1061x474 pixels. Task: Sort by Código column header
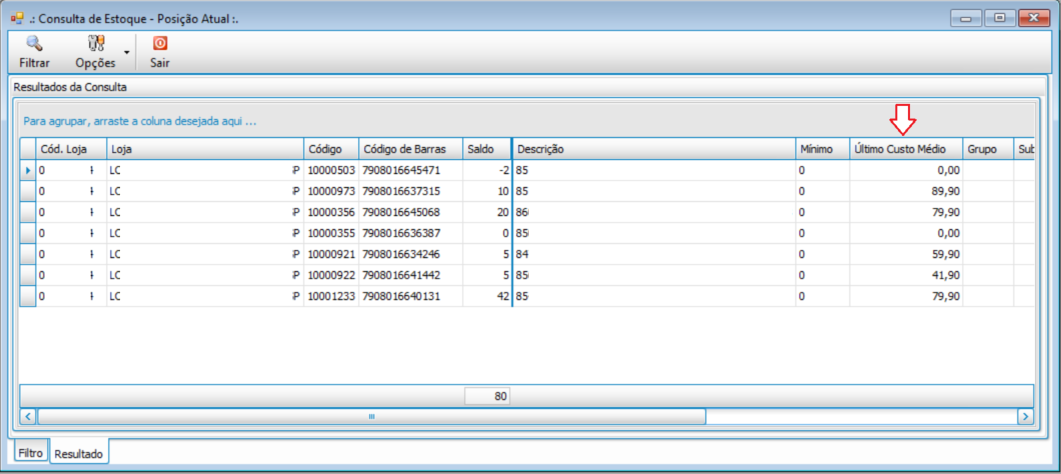pos(331,149)
